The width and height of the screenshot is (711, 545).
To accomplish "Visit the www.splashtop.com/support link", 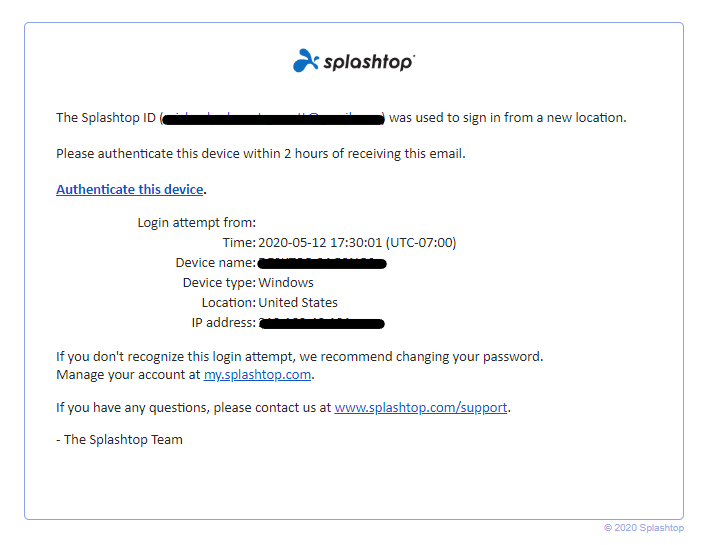I will [421, 408].
